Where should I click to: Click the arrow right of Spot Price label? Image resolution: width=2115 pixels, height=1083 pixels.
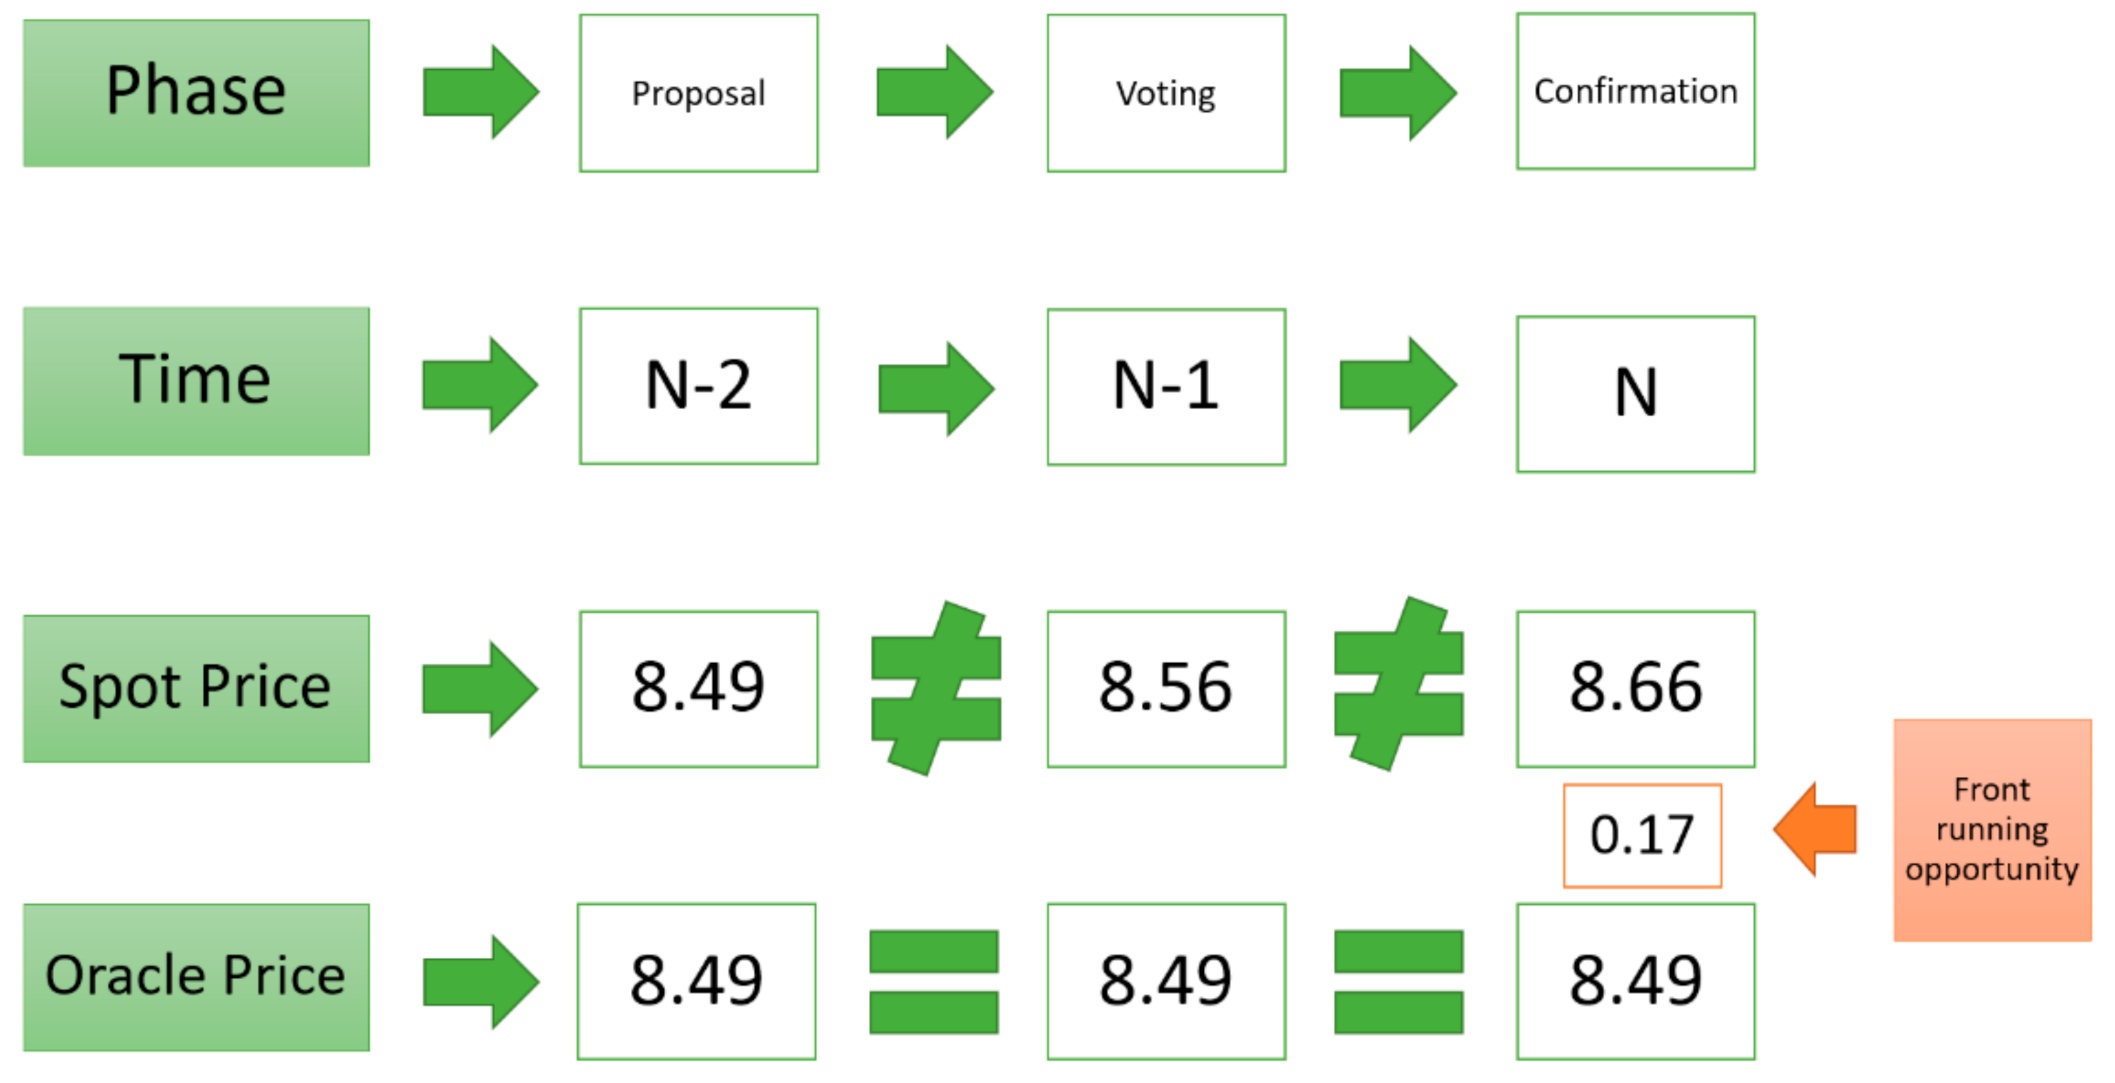coord(481,689)
